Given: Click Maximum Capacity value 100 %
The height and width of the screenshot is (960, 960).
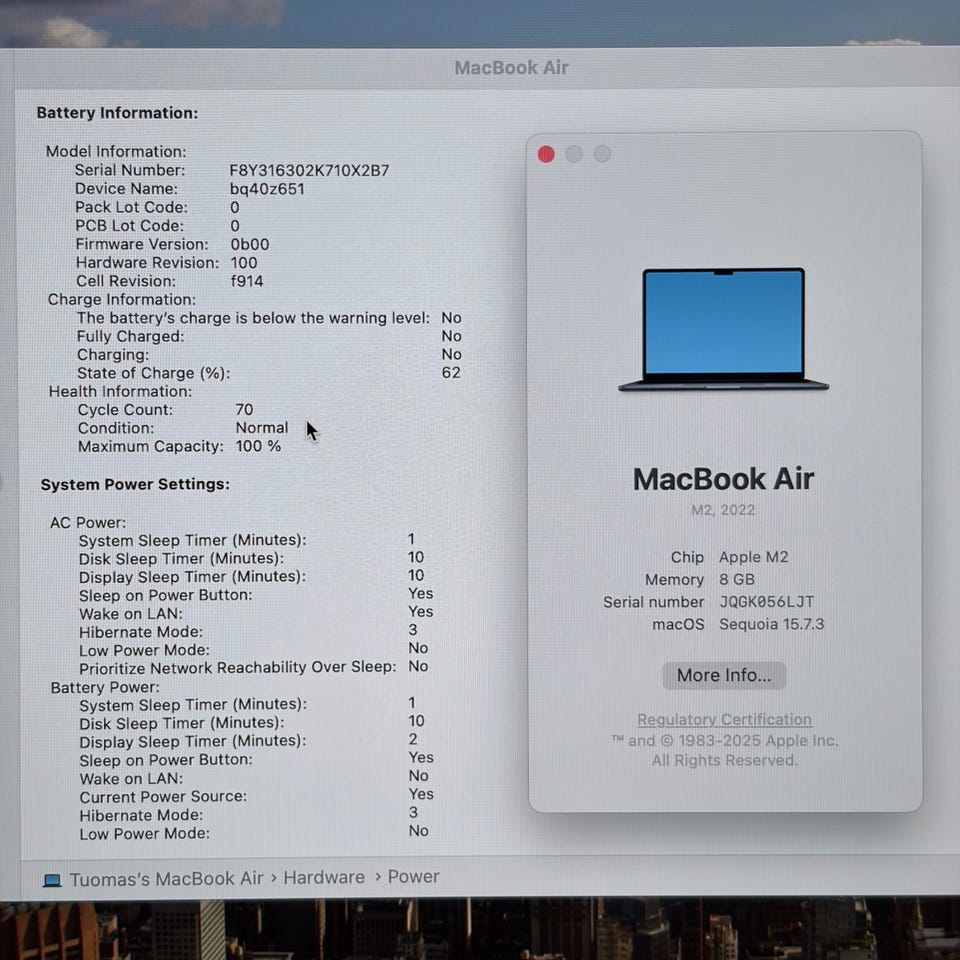Looking at the screenshot, I should click(x=258, y=446).
